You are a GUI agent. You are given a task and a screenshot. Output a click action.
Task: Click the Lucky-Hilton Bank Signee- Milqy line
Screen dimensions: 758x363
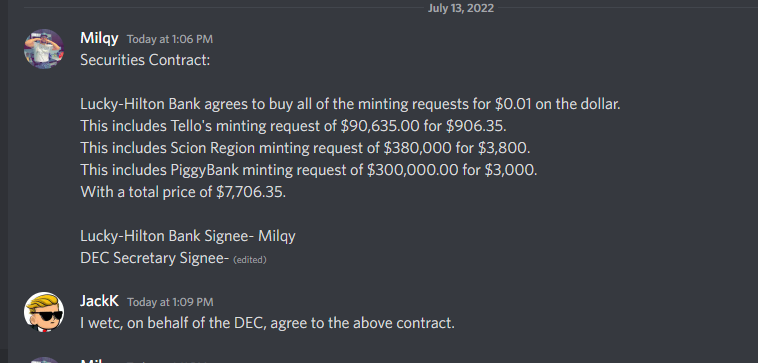click(188, 236)
